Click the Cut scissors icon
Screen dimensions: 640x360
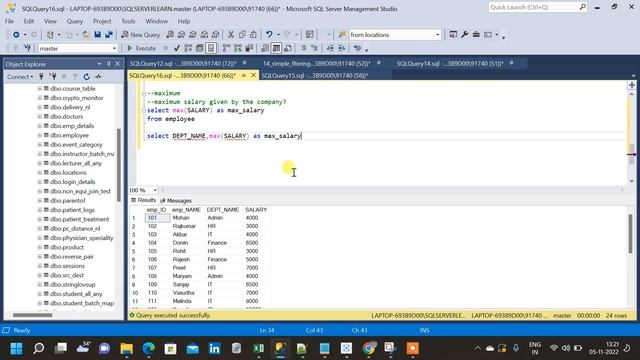pyautogui.click(x=231, y=35)
